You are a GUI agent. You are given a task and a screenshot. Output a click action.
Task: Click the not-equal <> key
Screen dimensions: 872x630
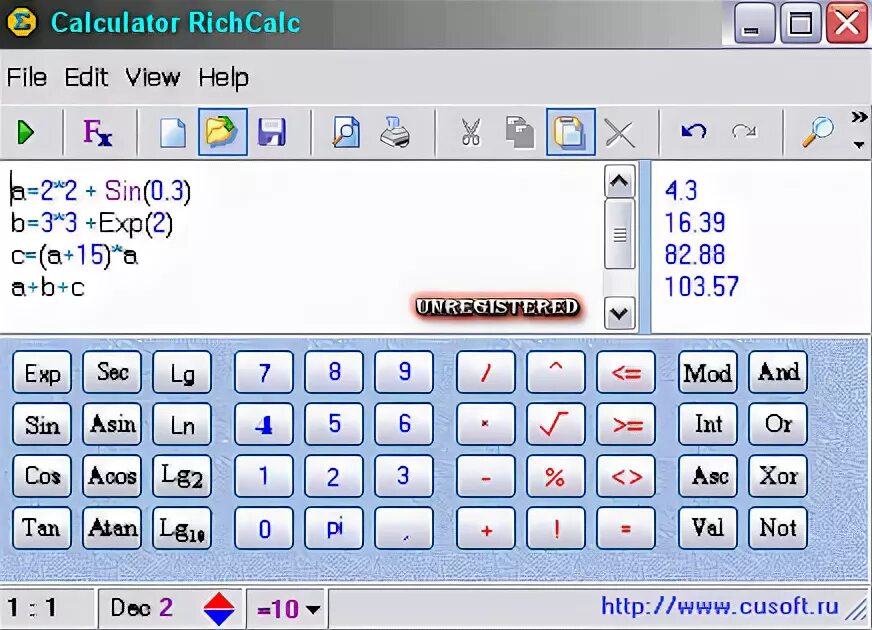click(x=626, y=476)
